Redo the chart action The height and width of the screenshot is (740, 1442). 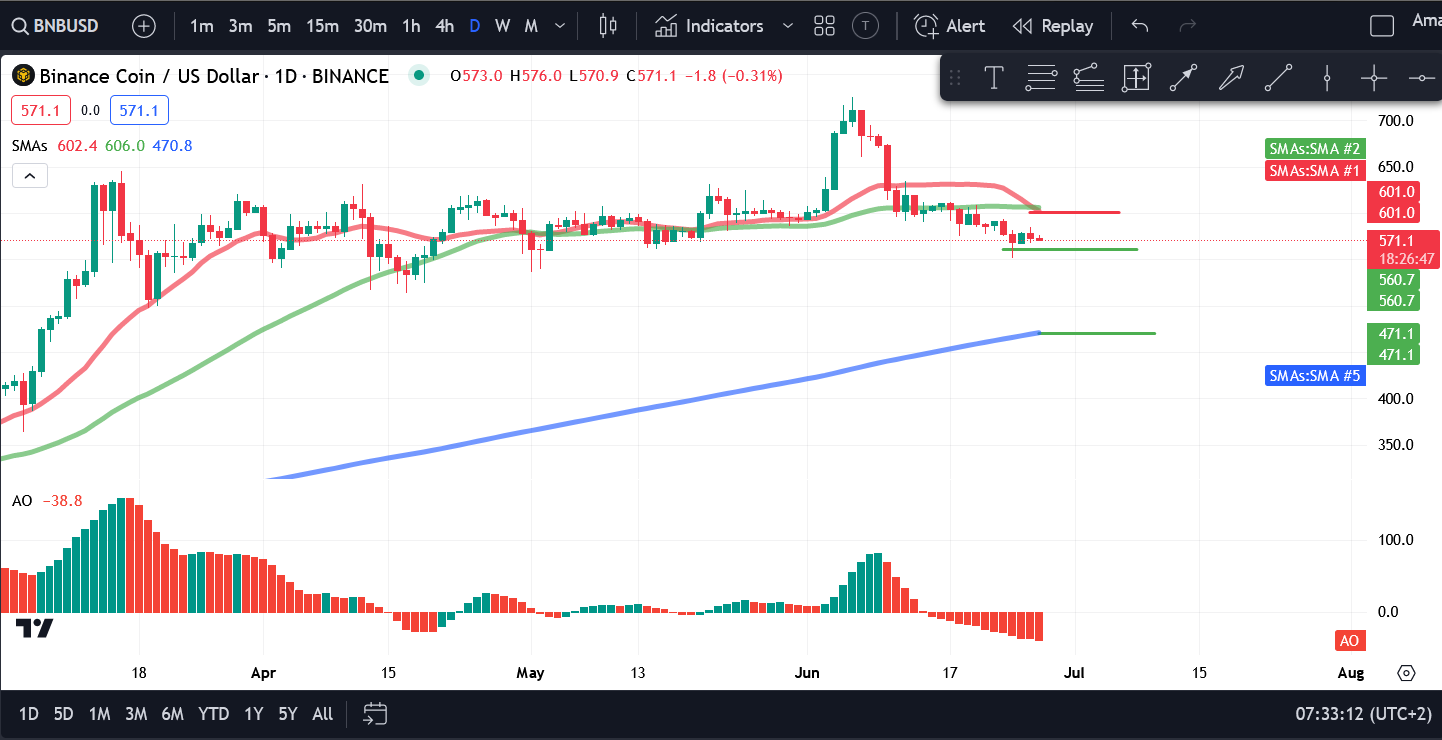point(1188,26)
